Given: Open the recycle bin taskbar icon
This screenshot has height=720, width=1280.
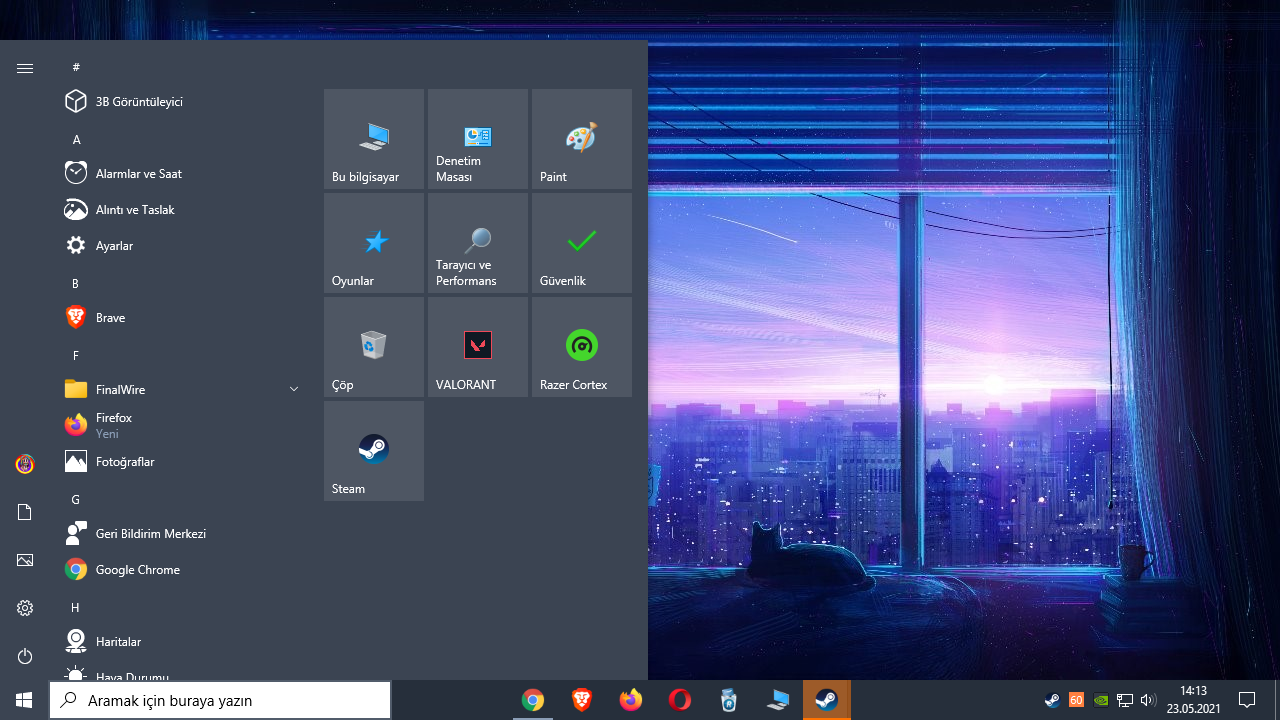Looking at the screenshot, I should coord(729,700).
